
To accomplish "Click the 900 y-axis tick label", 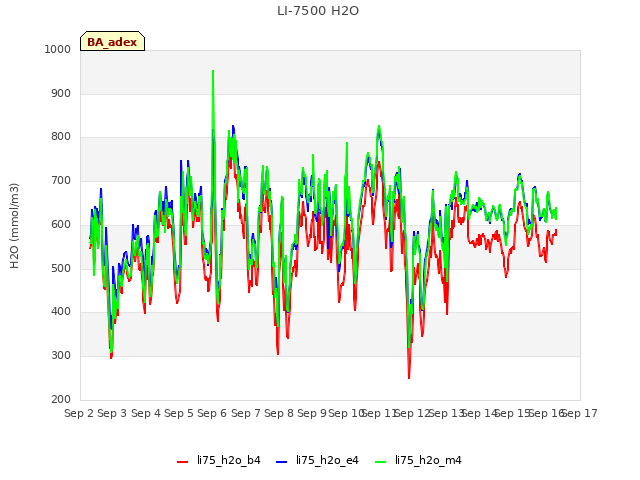I will point(61,93).
